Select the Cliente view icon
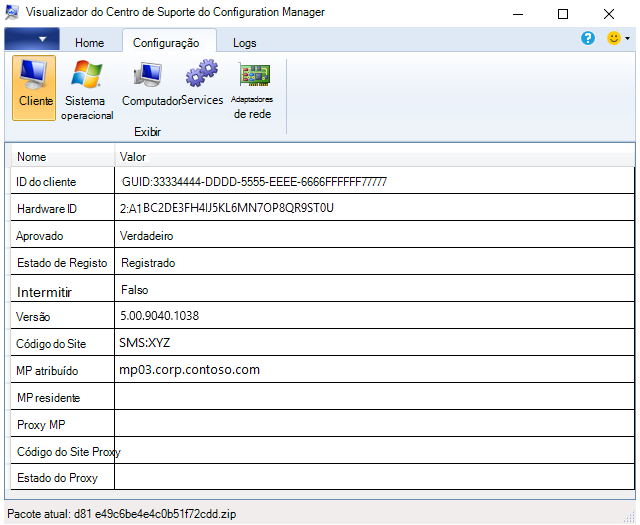Viewport: 640px width, 525px height. (x=34, y=88)
